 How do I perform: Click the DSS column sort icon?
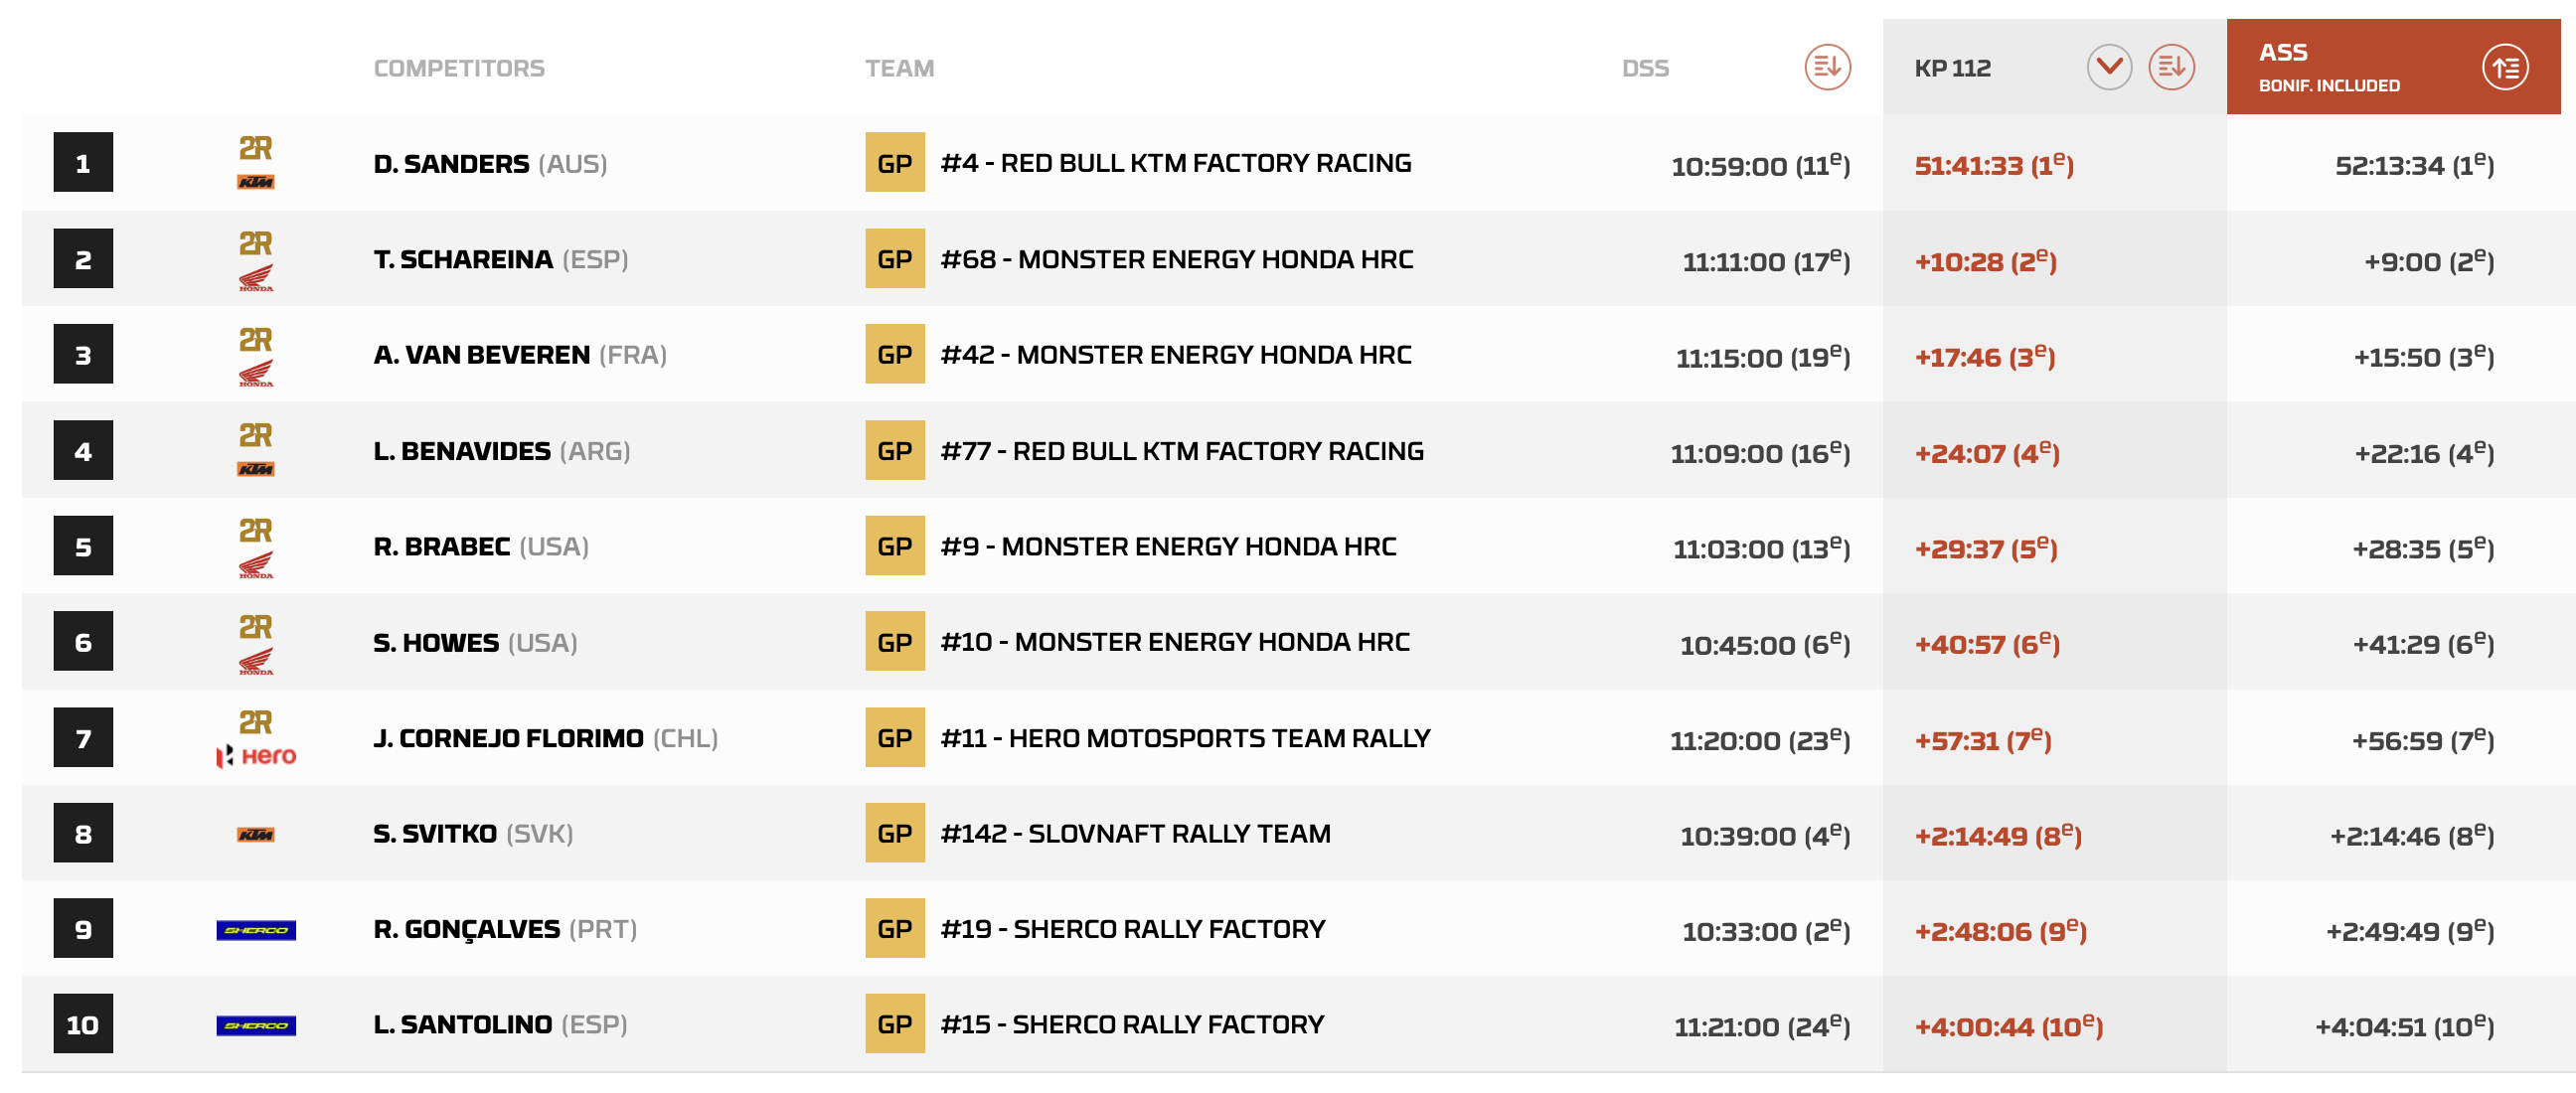(x=1826, y=67)
